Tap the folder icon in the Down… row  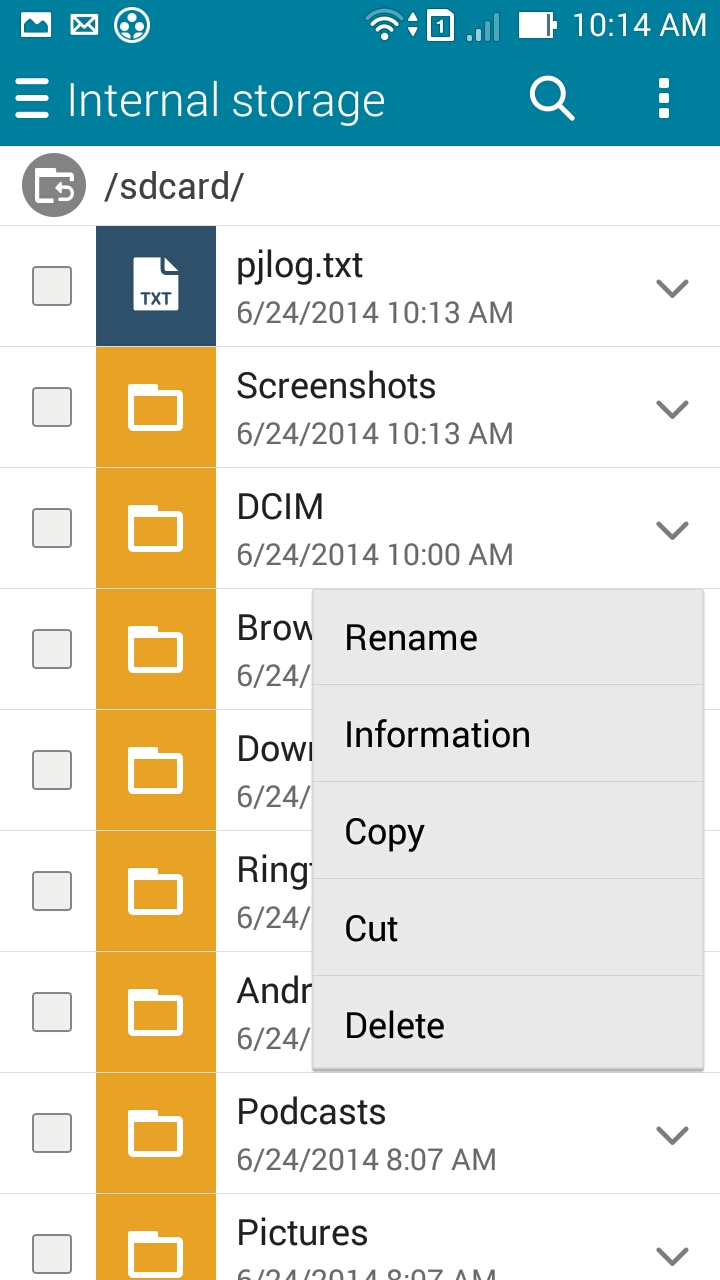(156, 770)
